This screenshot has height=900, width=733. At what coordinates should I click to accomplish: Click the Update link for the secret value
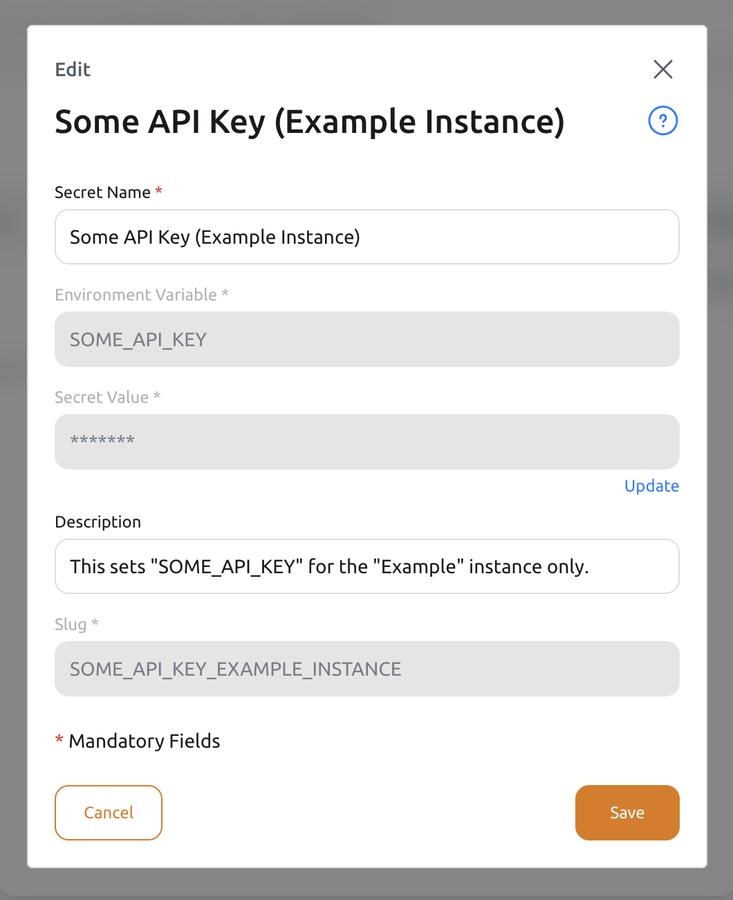point(651,486)
